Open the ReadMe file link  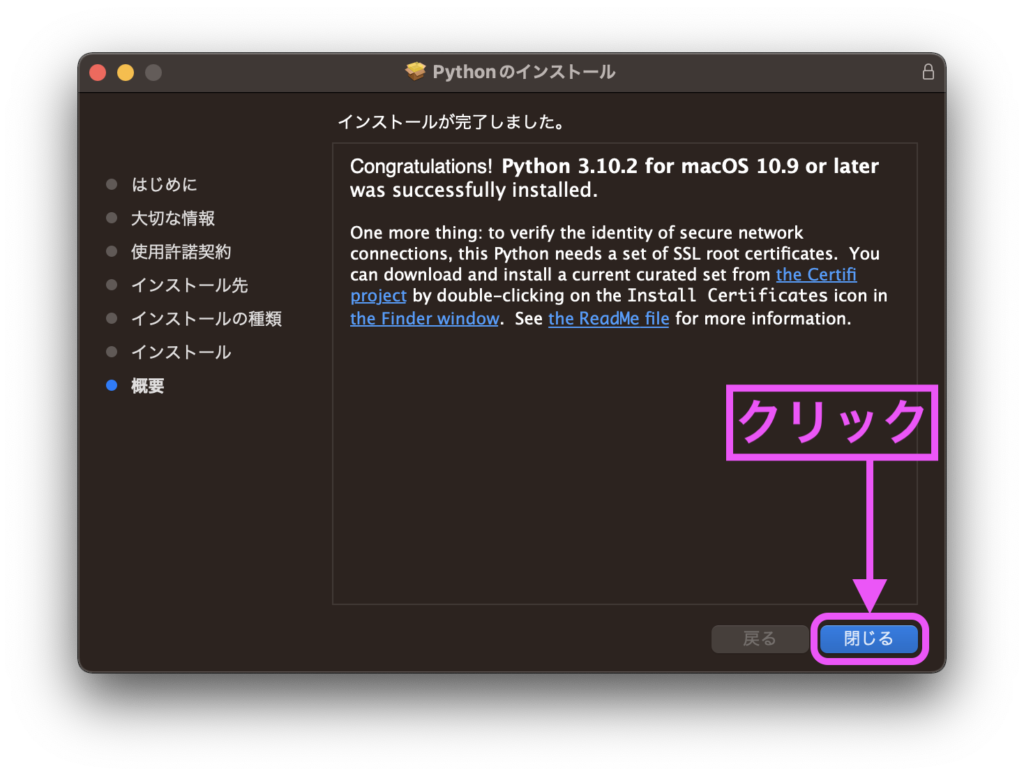[609, 318]
